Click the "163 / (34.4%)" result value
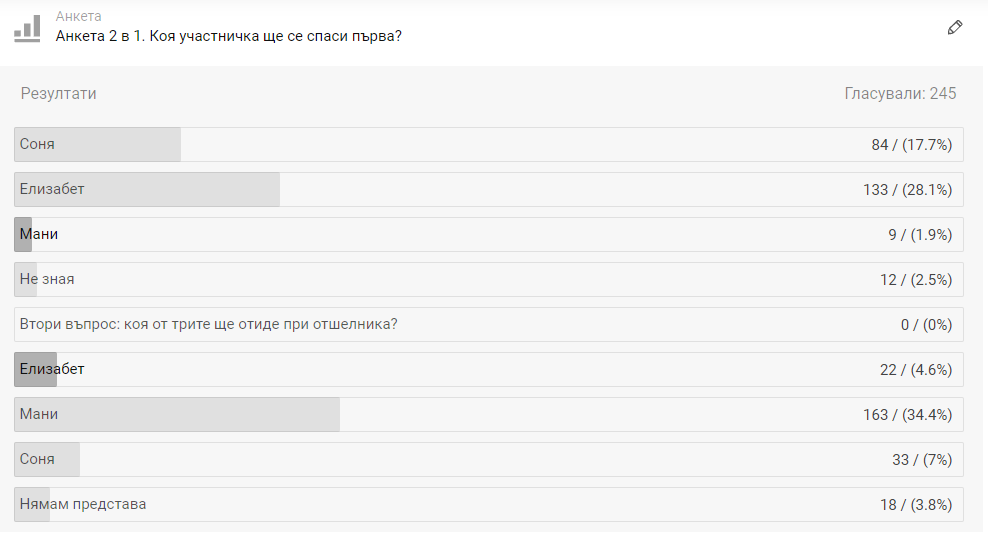This screenshot has height=539, width=988. [907, 414]
